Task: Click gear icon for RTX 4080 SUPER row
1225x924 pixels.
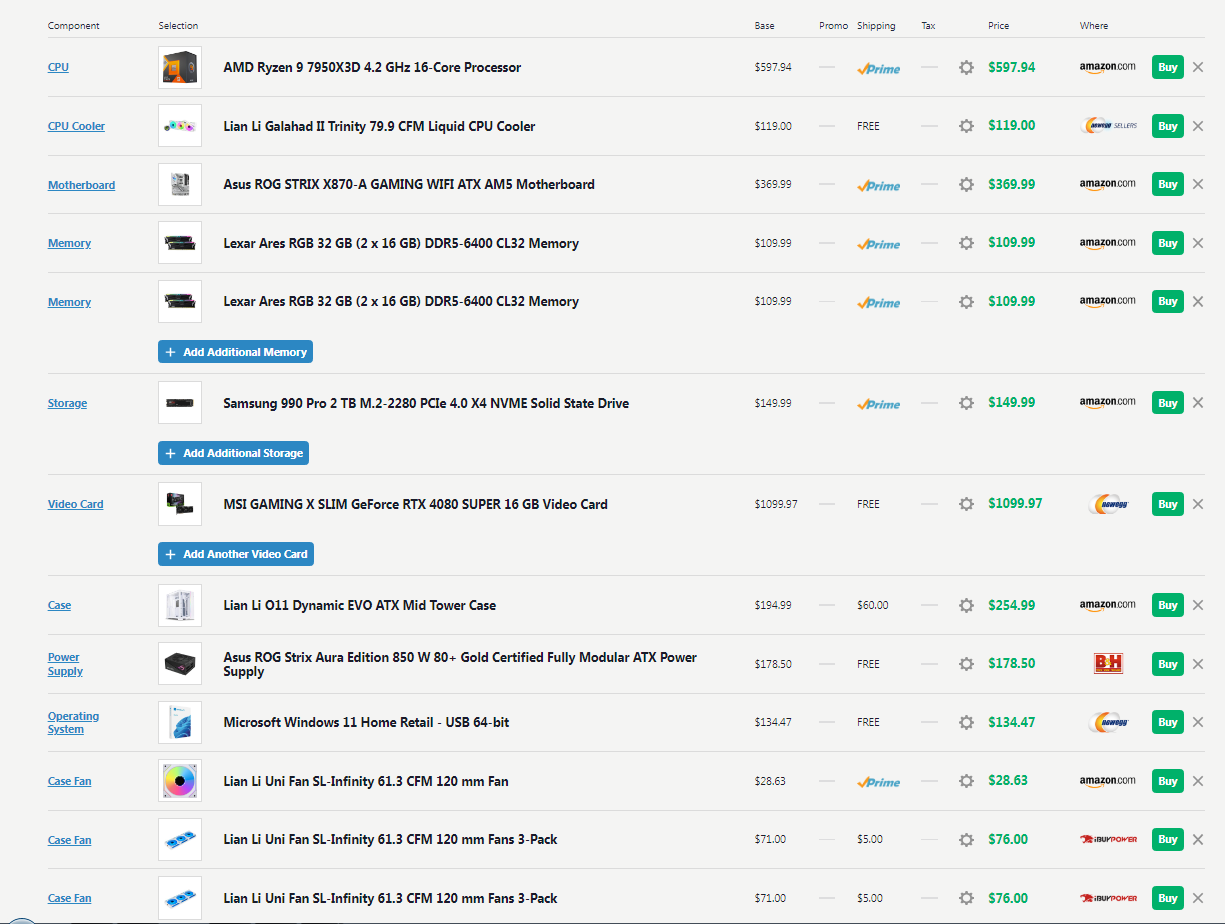Action: tap(966, 504)
